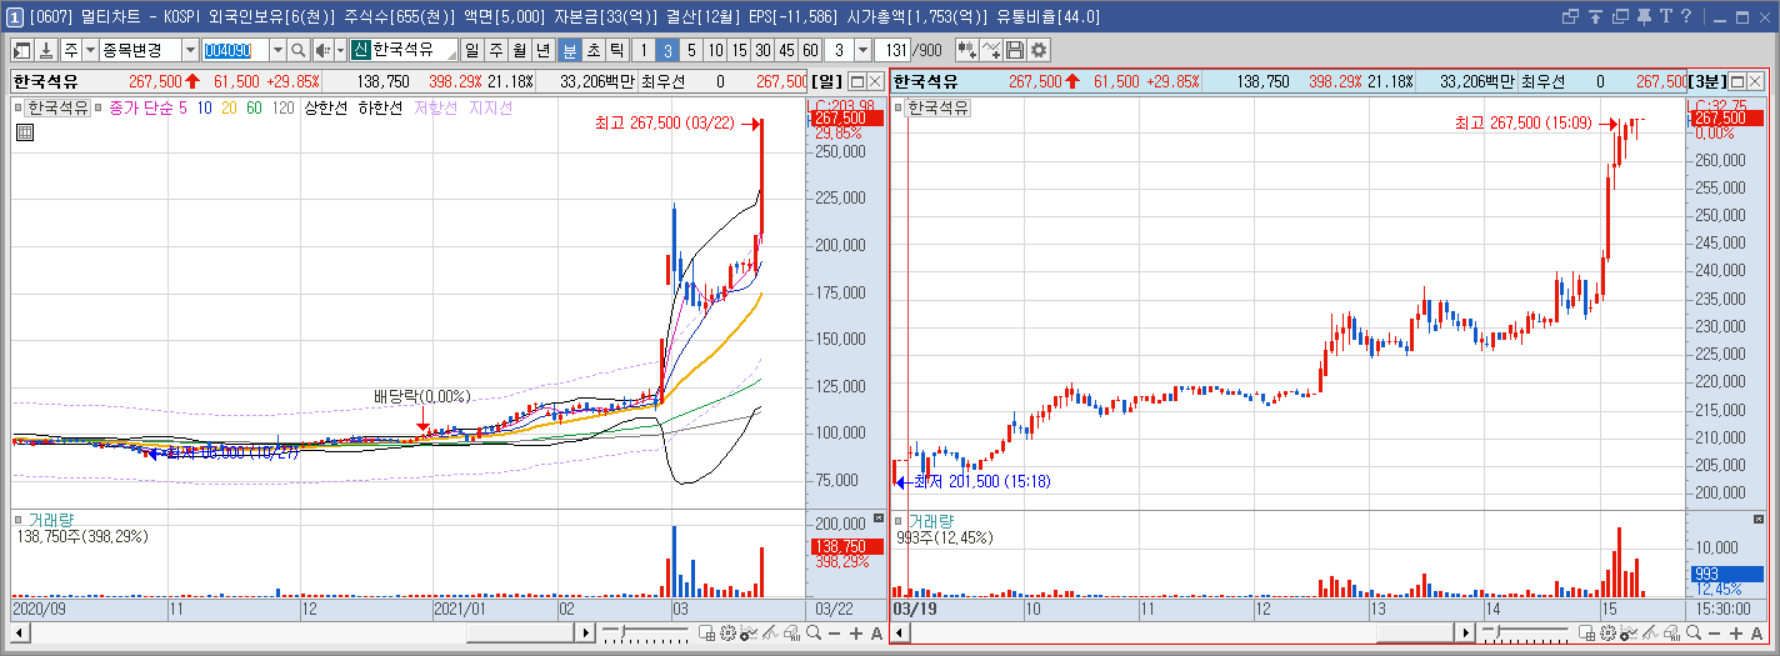This screenshot has height=656, width=1780.
Task: Expand the stock code 004090 dropdown arrow
Action: [x=277, y=50]
